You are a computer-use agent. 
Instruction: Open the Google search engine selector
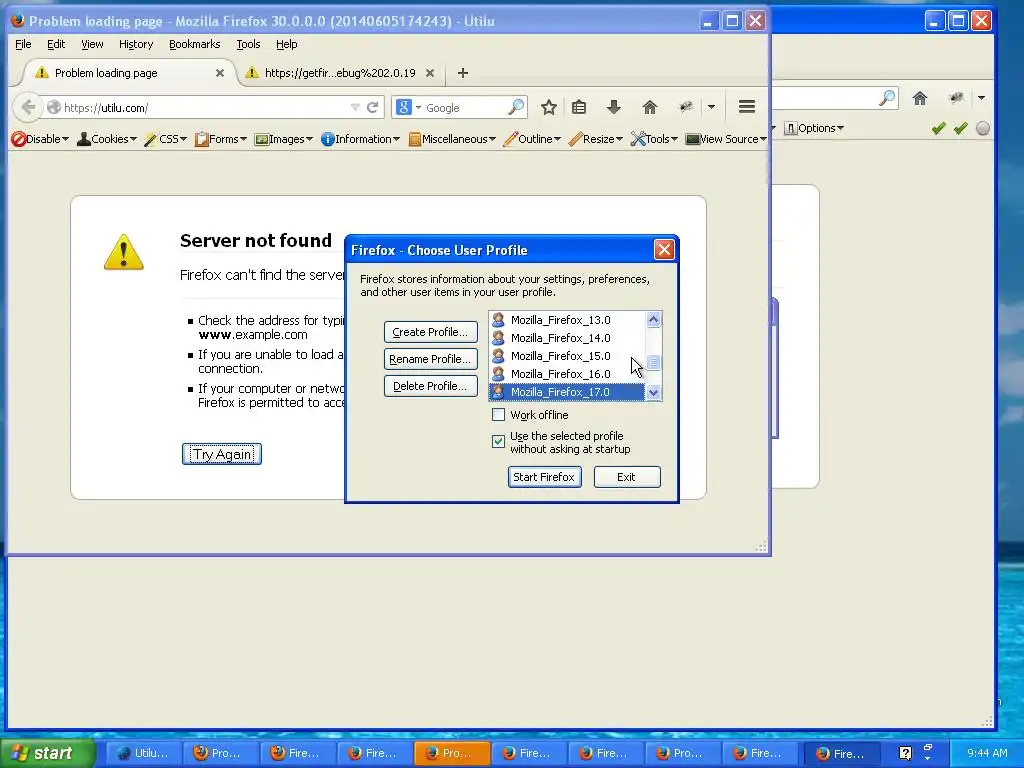(408, 107)
